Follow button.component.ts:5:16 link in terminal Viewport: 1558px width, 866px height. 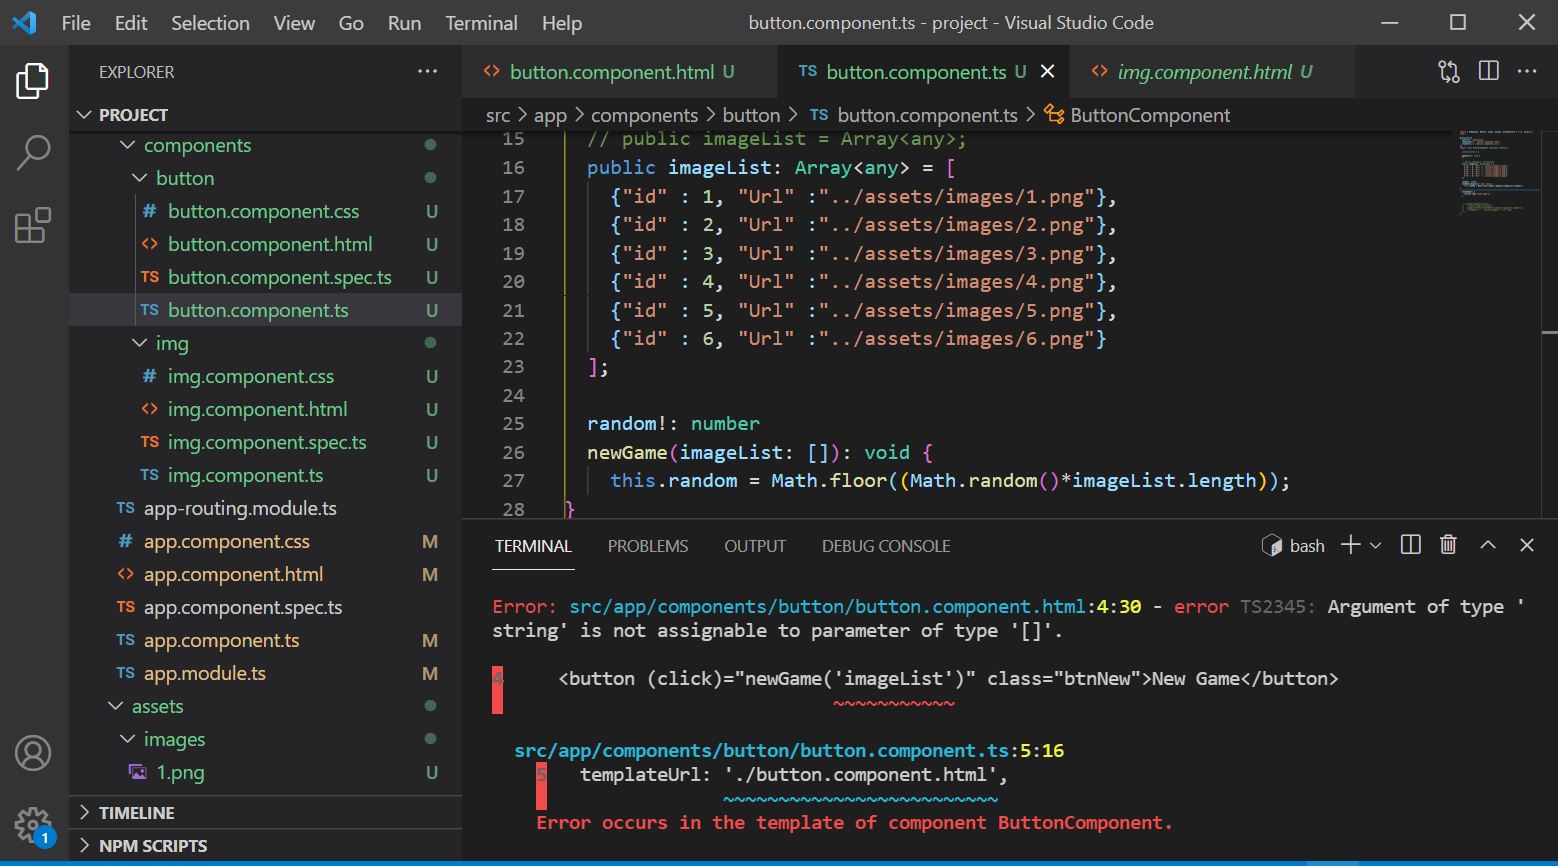tap(789, 751)
